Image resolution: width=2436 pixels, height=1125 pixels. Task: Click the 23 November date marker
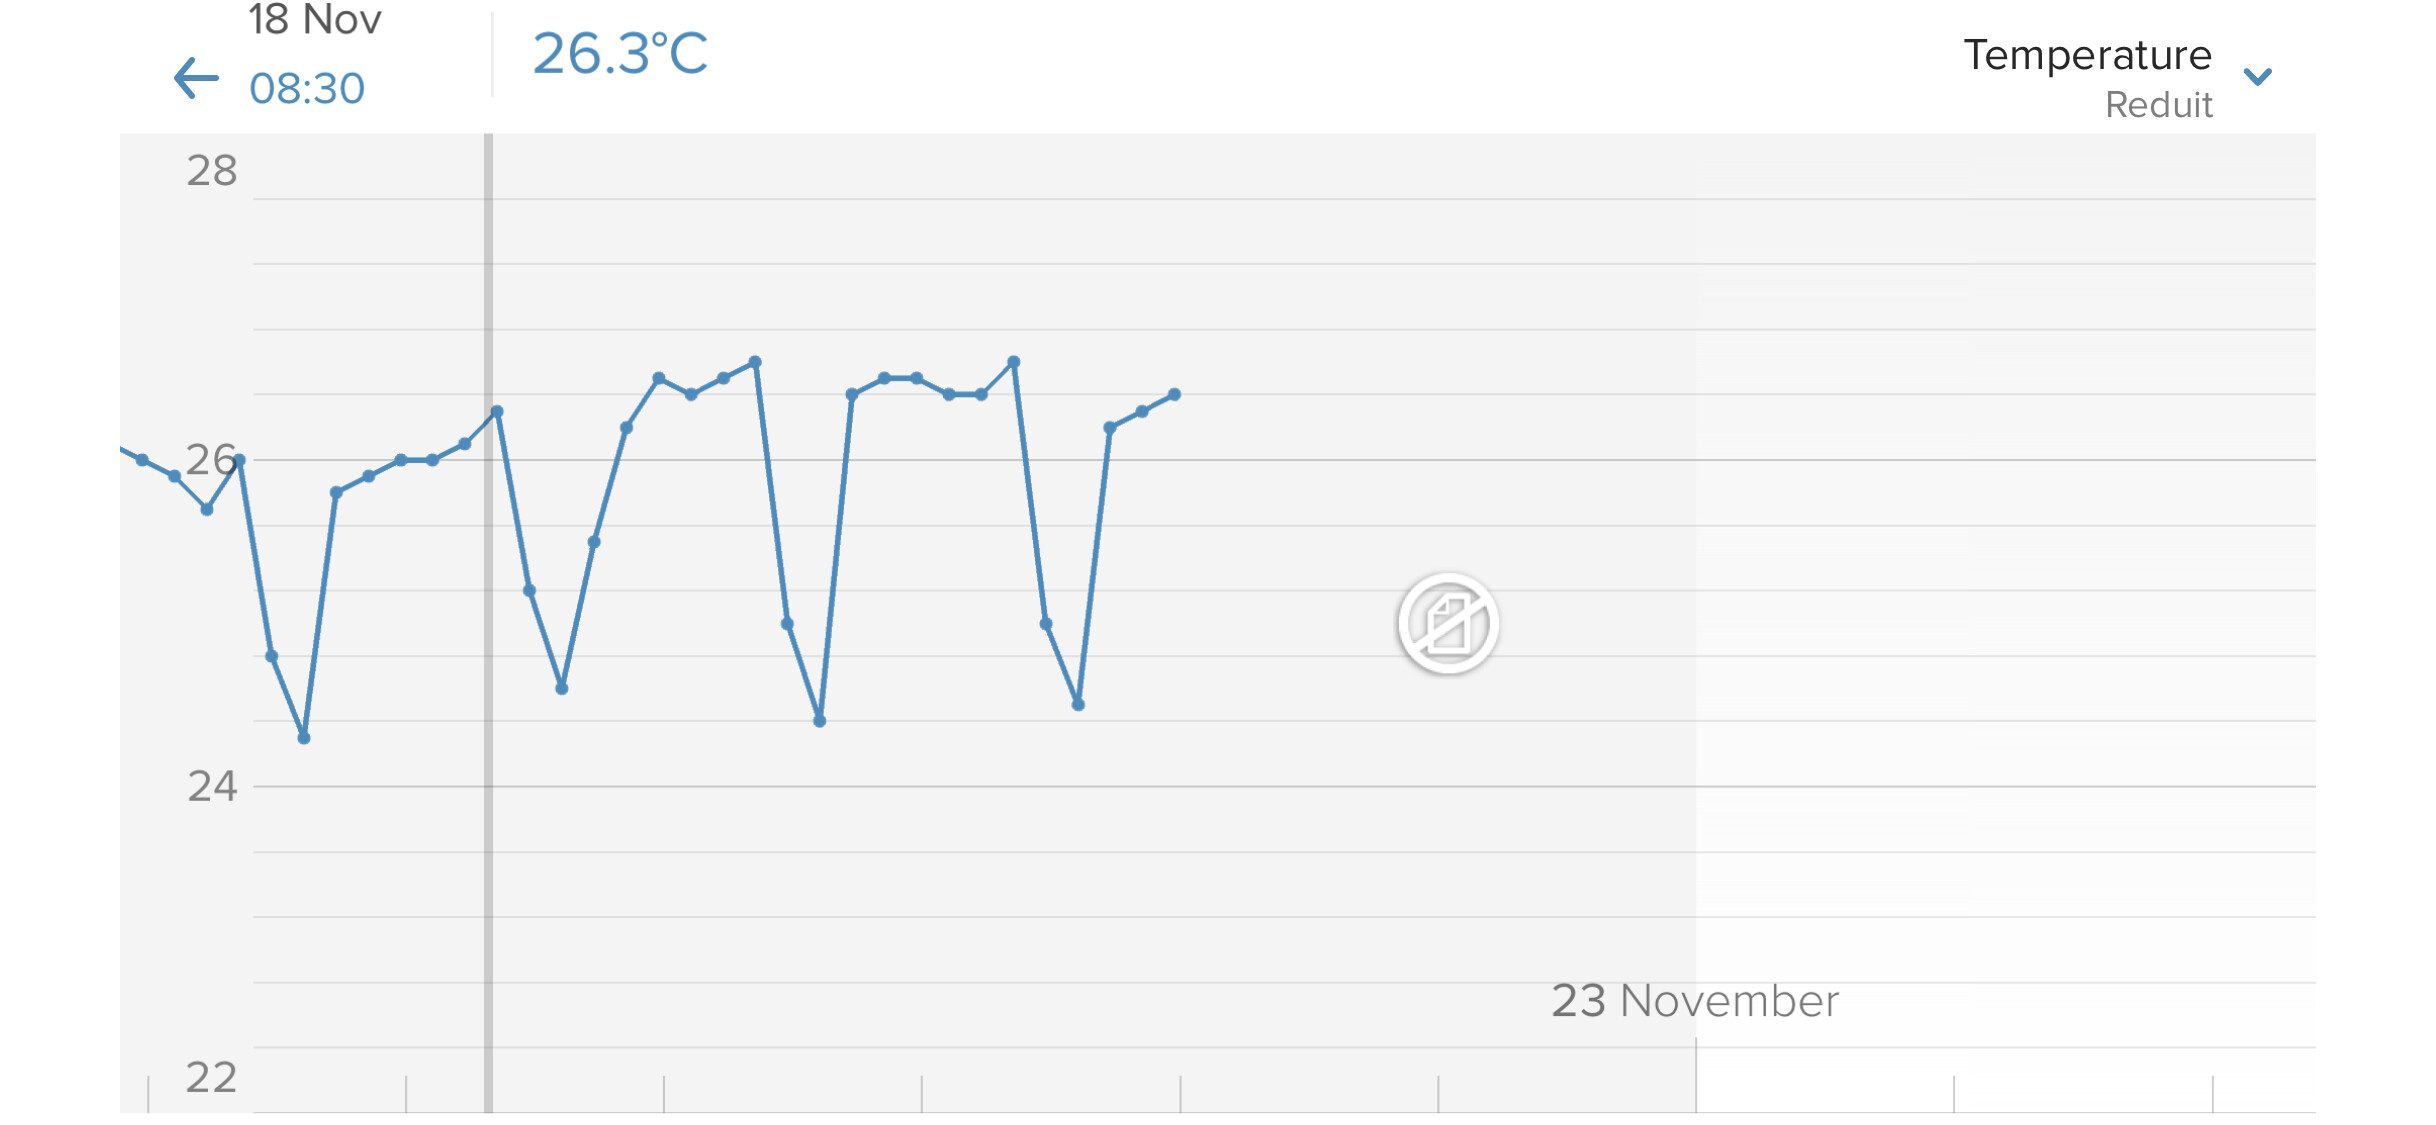pyautogui.click(x=1695, y=1001)
